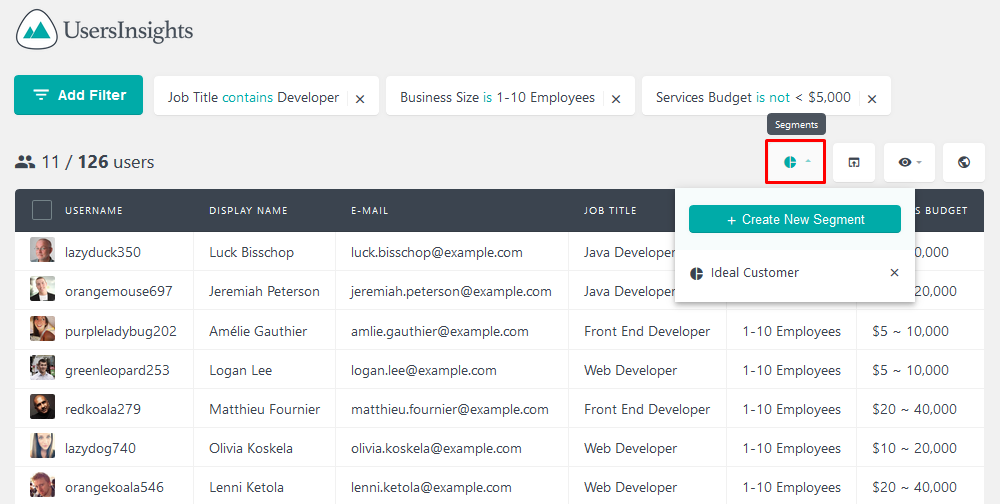Image resolution: width=1000 pixels, height=504 pixels.
Task: Delete the Ideal Customer segment
Action: [894, 272]
